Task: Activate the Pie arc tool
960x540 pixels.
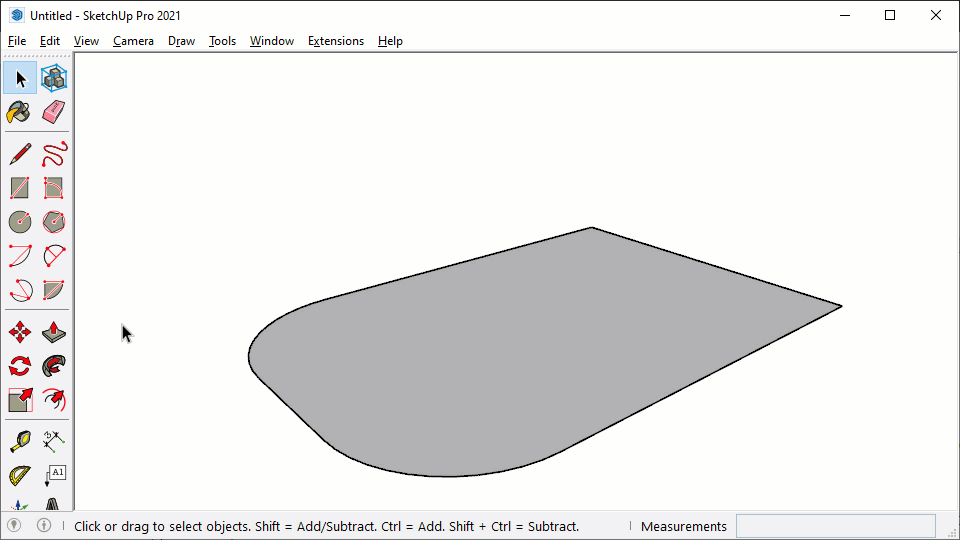Action: click(x=54, y=290)
